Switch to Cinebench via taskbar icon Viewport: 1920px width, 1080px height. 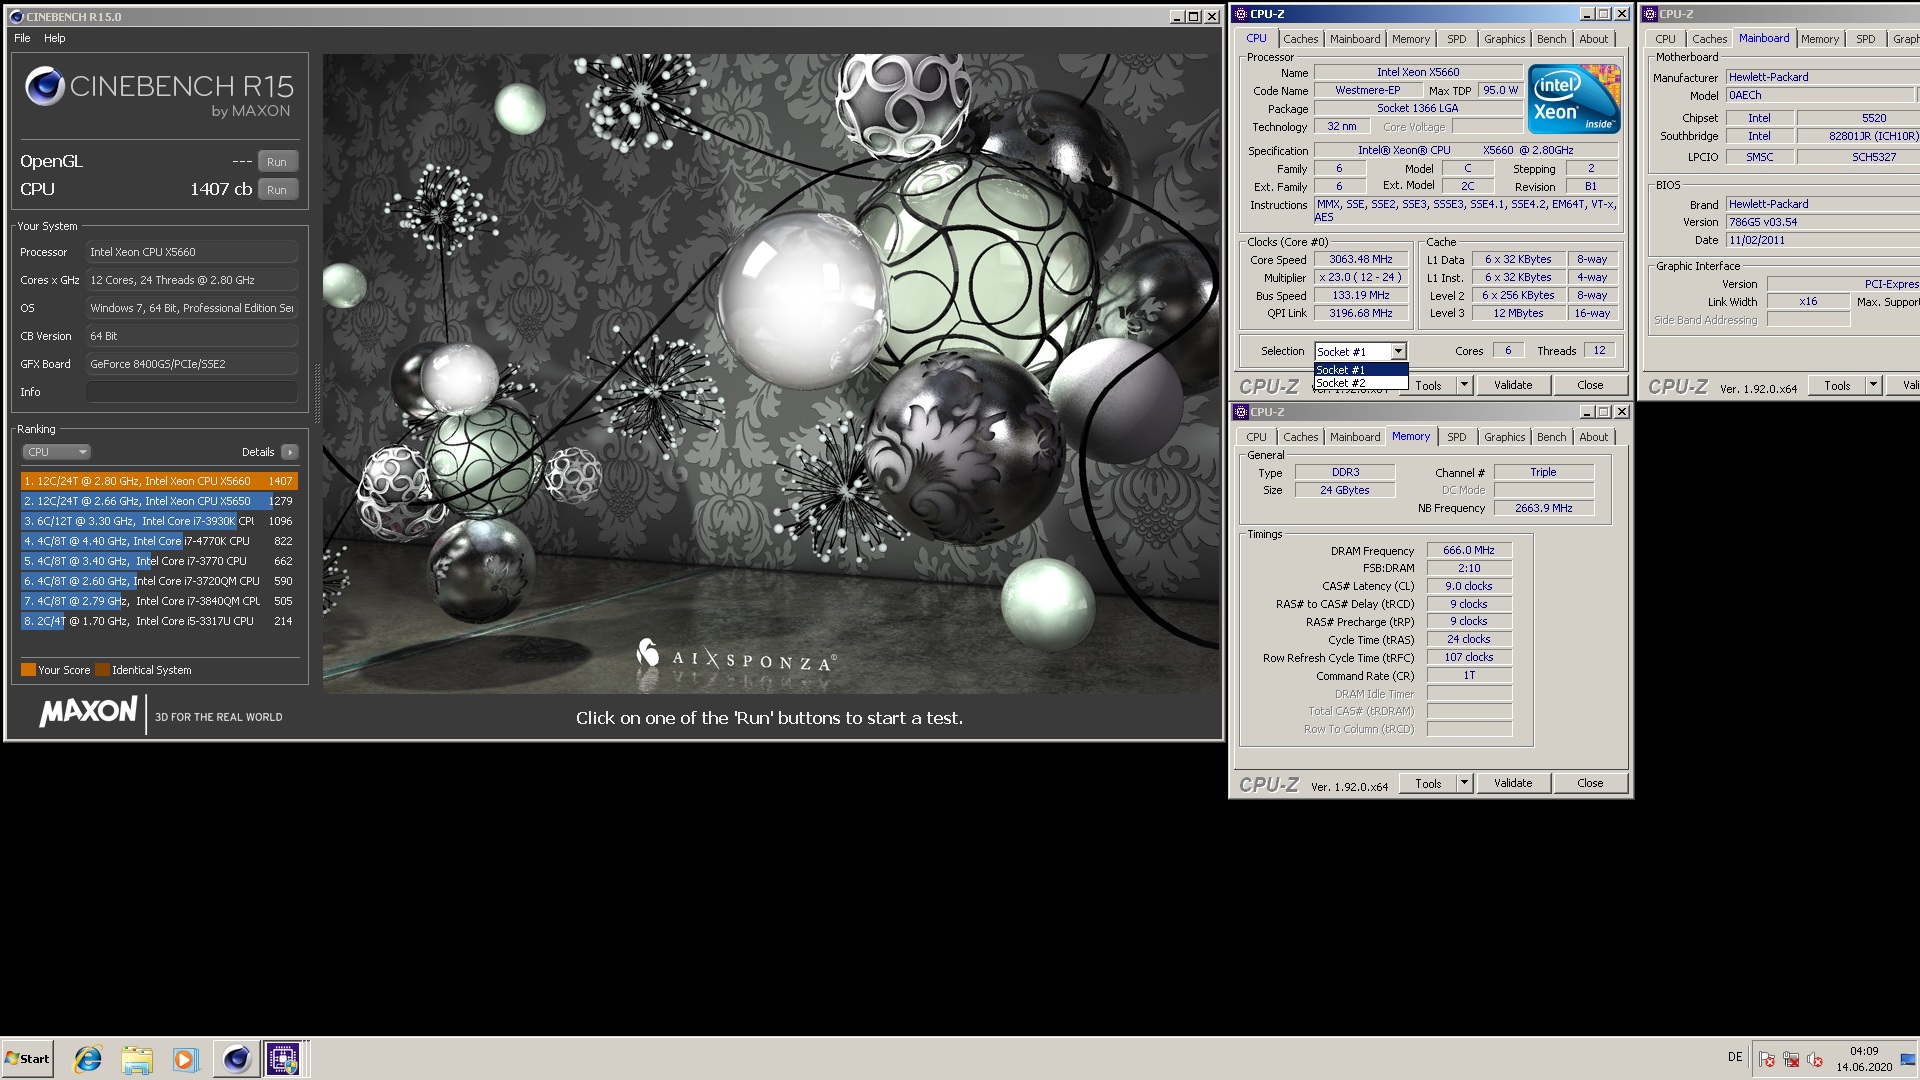tap(236, 1058)
